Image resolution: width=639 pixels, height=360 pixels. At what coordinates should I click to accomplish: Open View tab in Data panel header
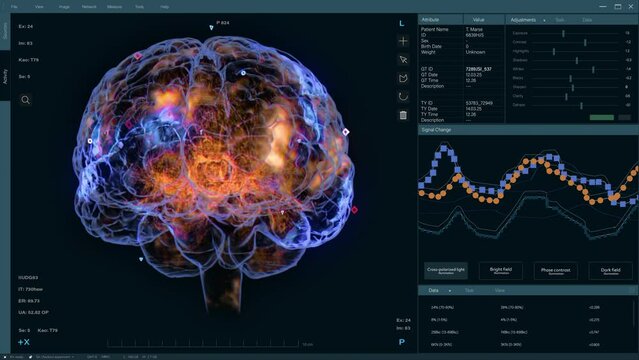(x=500, y=290)
